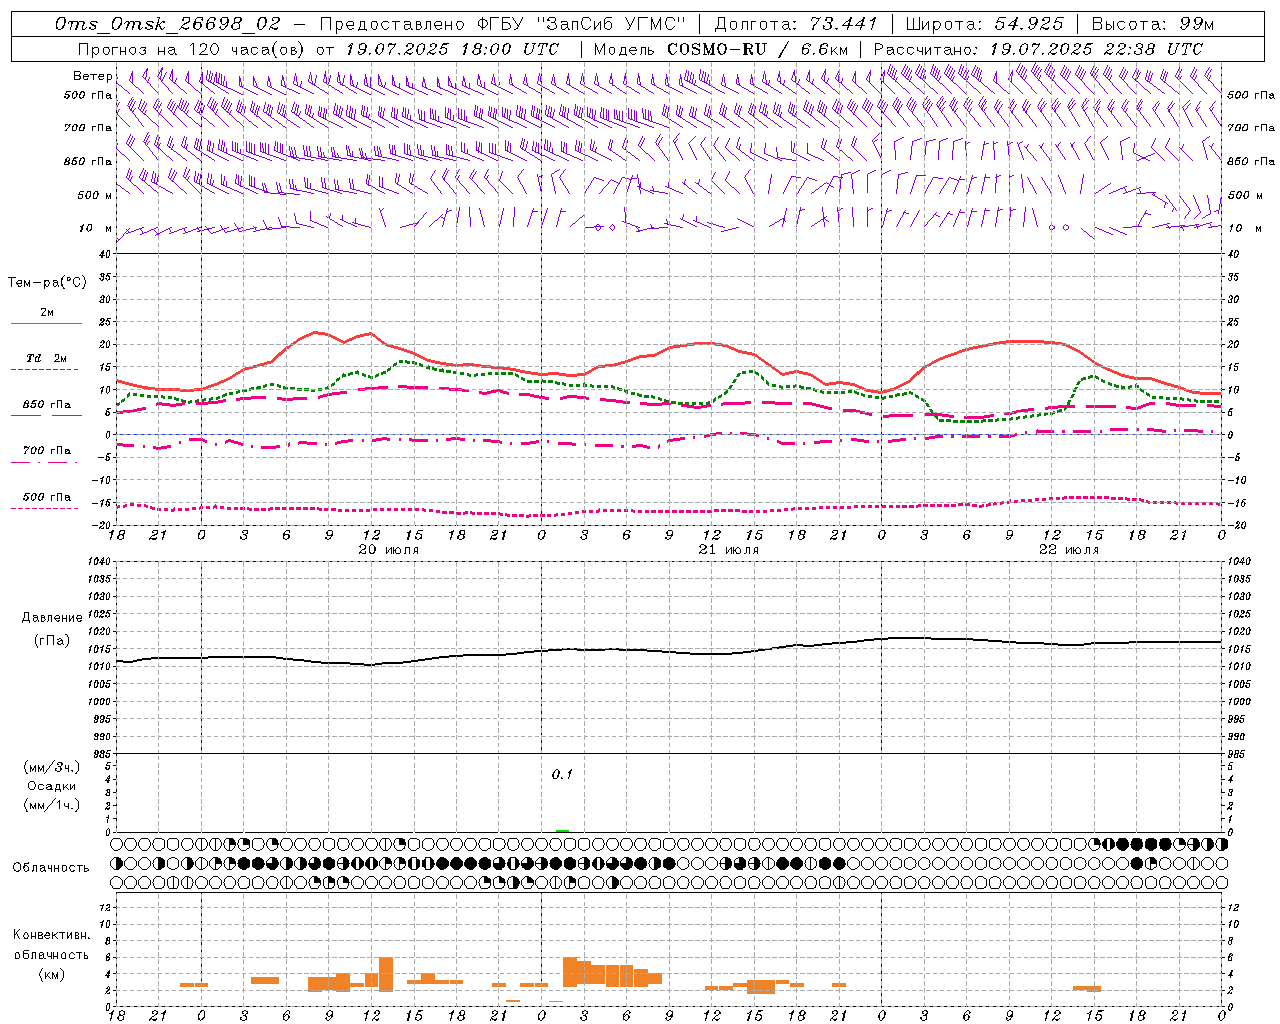Click the left 1040 pressure axis tick label

point(100,562)
